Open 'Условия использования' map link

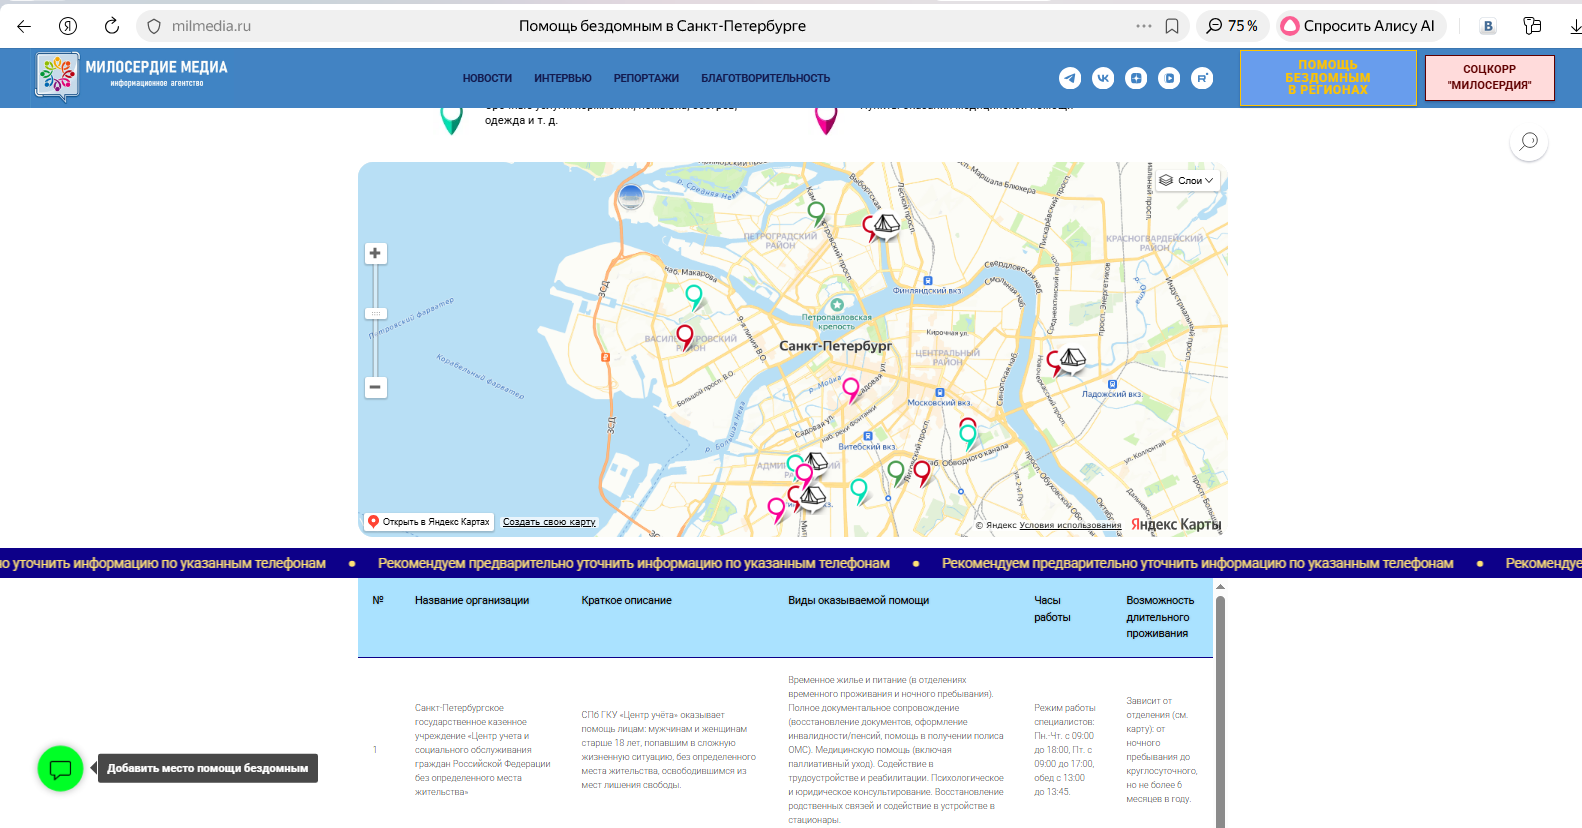click(x=1070, y=525)
